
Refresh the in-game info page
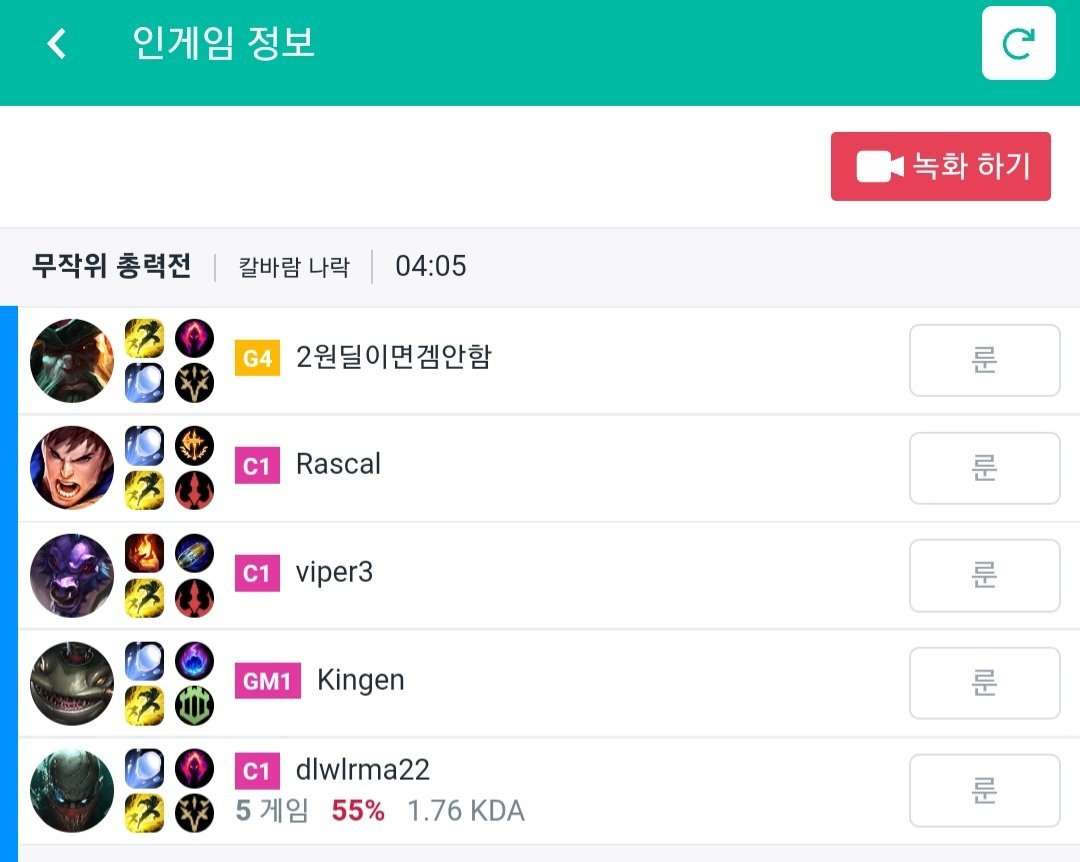click(1018, 43)
